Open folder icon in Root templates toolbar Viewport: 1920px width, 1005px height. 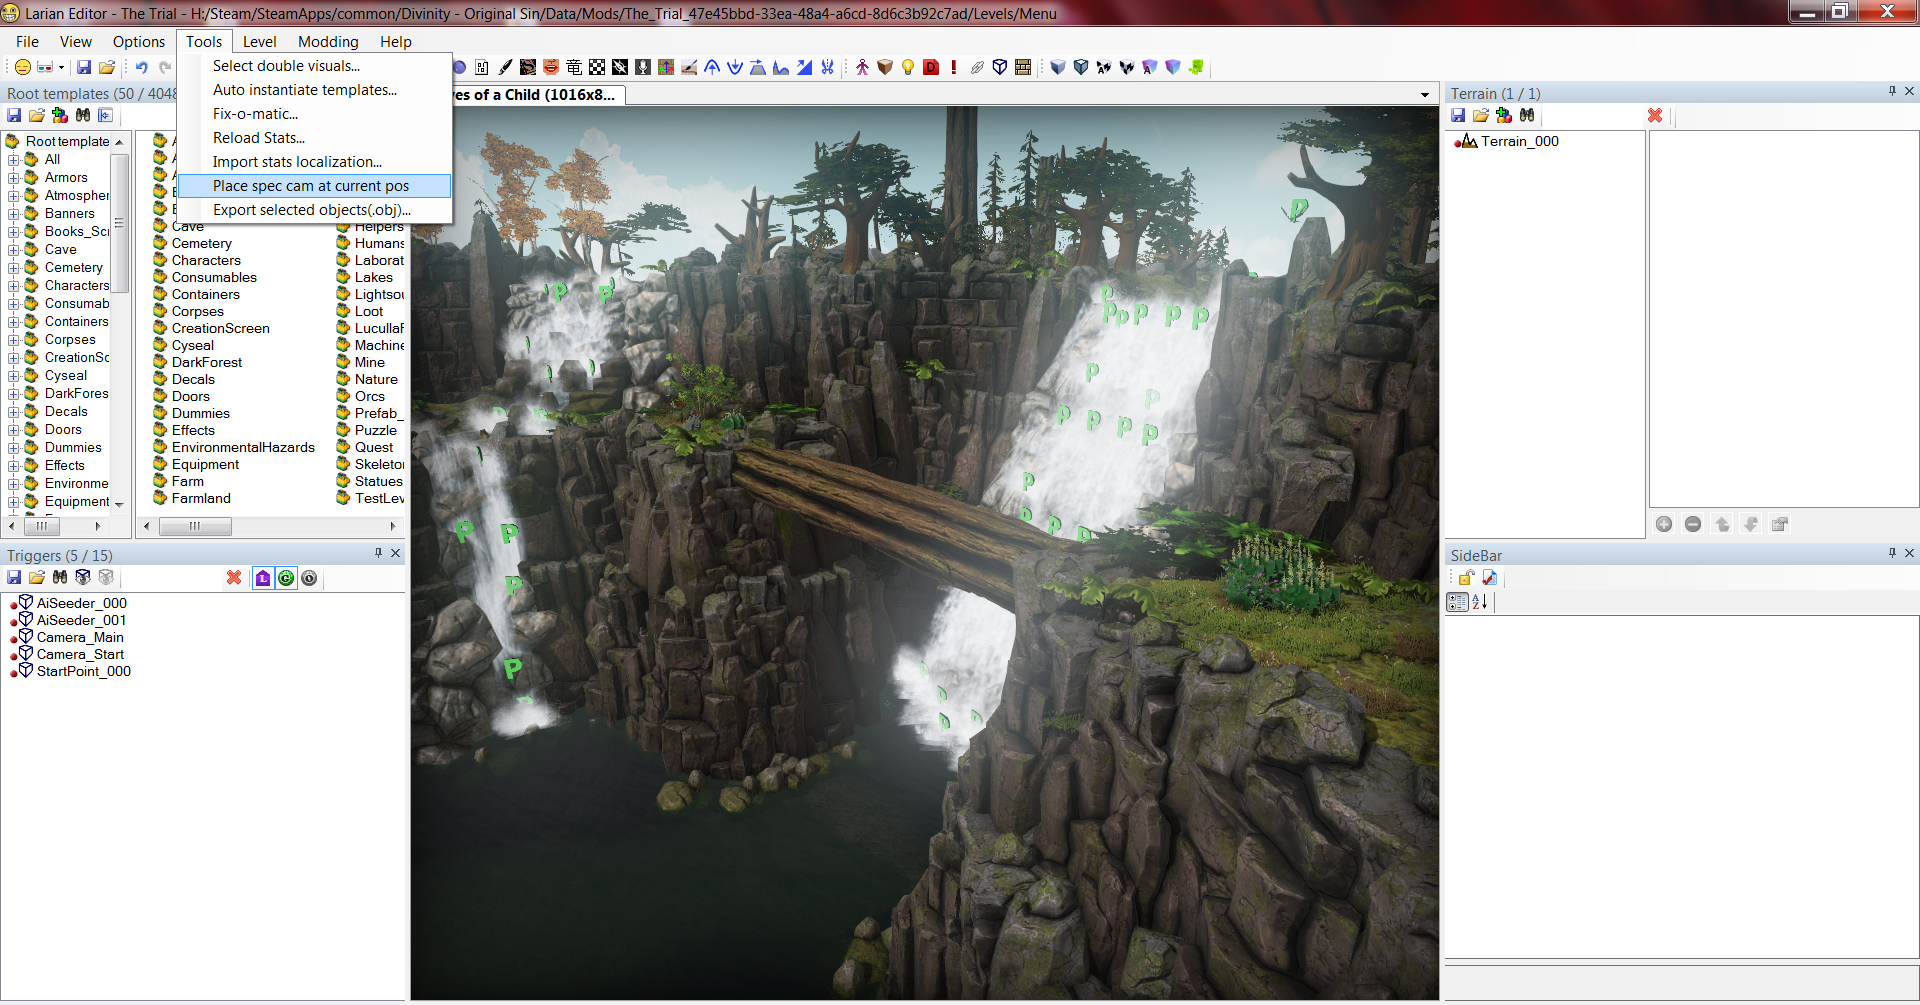tap(37, 115)
